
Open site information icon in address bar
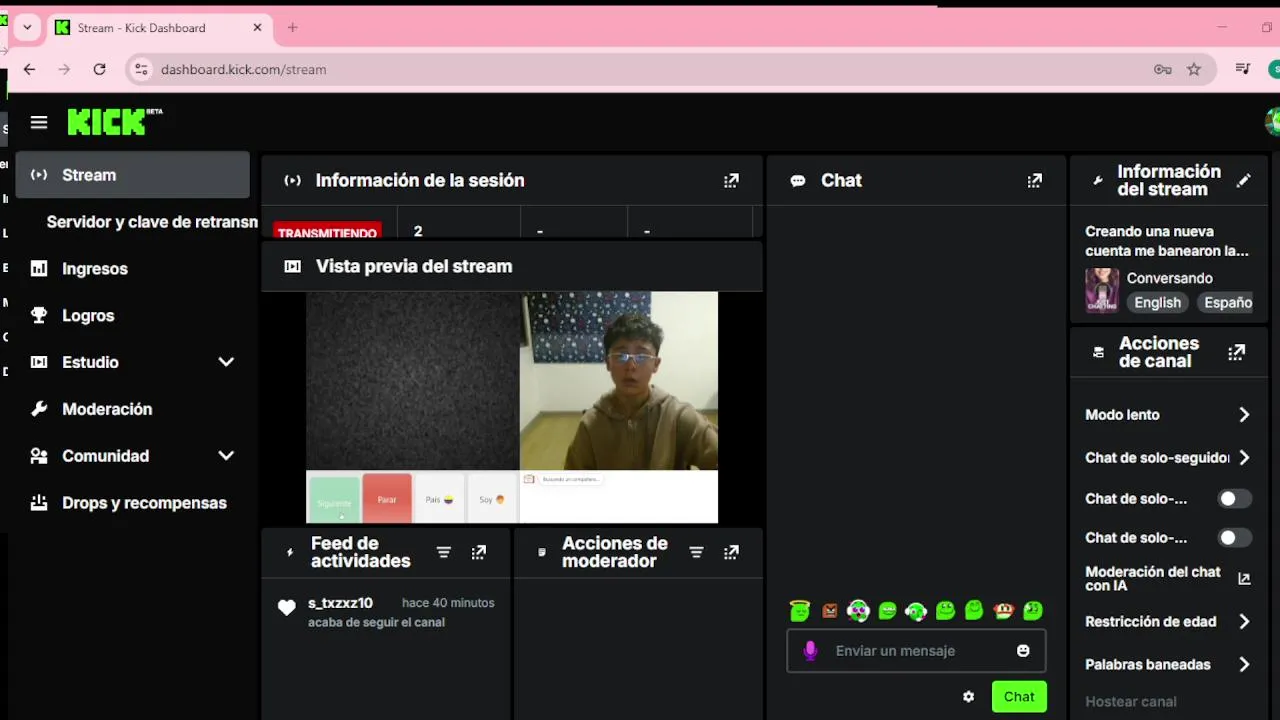pos(141,69)
